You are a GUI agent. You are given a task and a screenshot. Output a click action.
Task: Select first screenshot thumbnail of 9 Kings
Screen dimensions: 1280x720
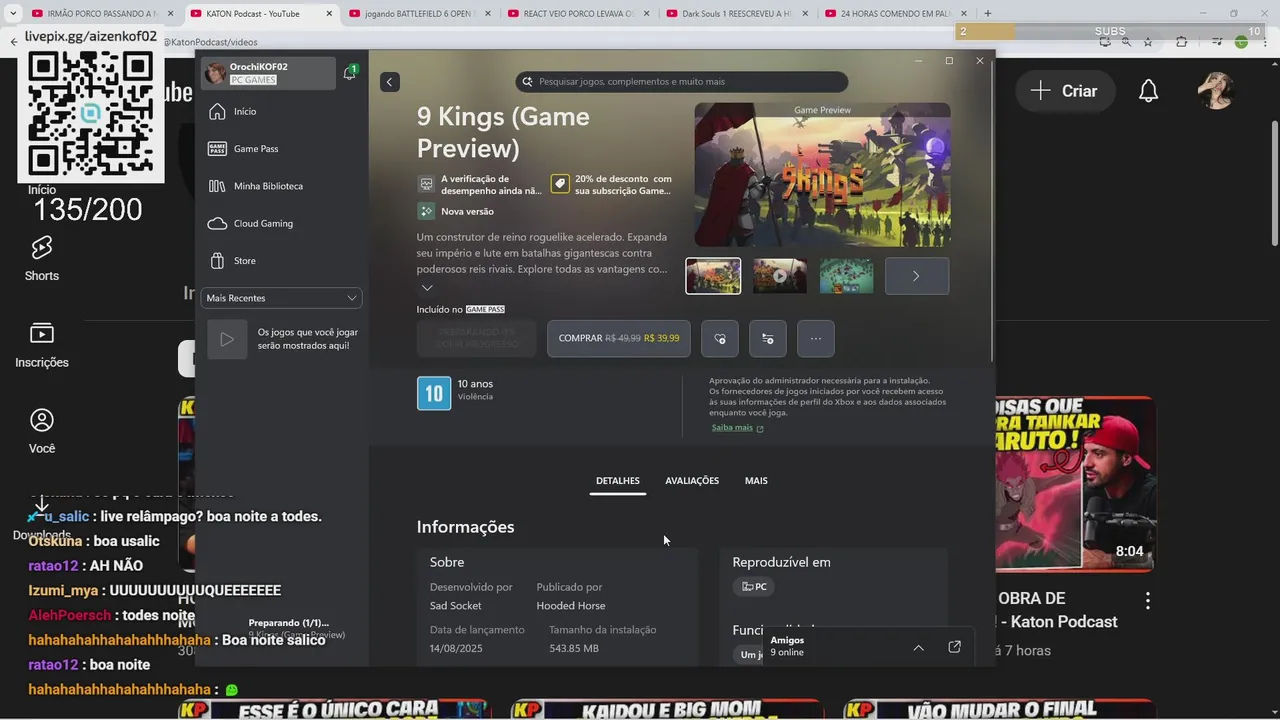pyautogui.click(x=713, y=276)
